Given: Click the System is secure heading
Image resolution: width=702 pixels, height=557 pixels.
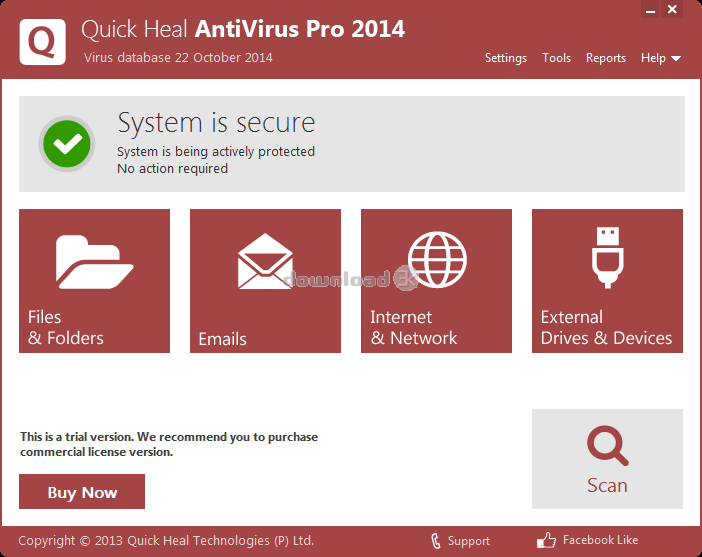Looking at the screenshot, I should point(216,123).
